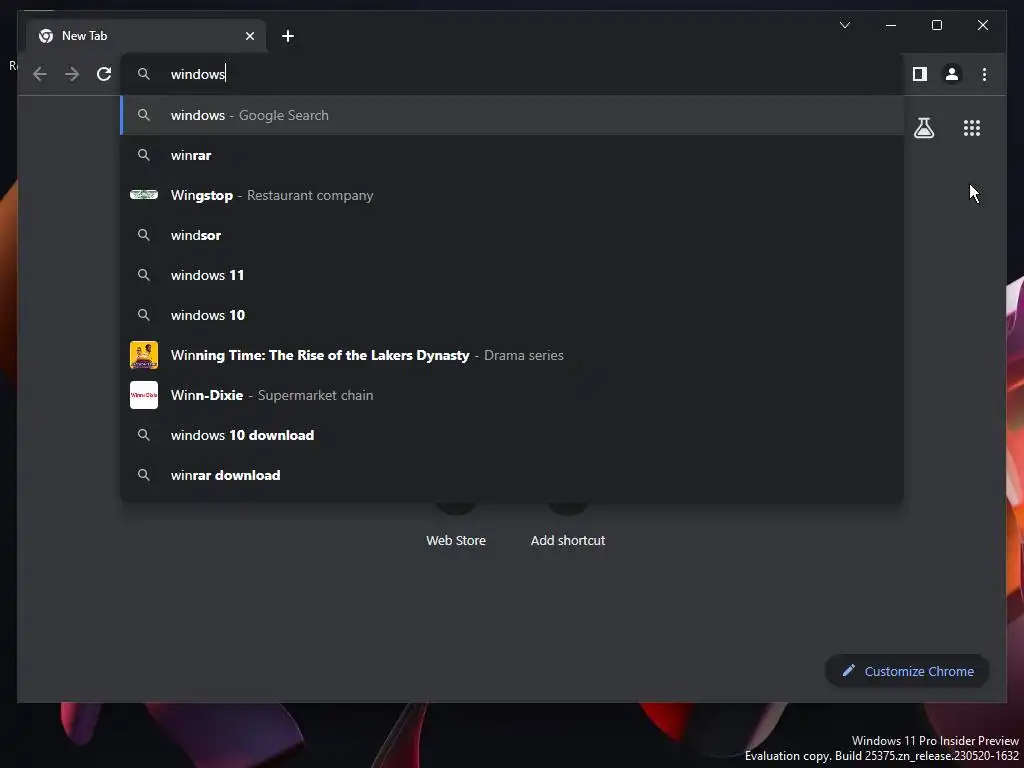Viewport: 1024px width, 768px height.
Task: Choose the 'windows 11' suggestion
Action: [512, 275]
